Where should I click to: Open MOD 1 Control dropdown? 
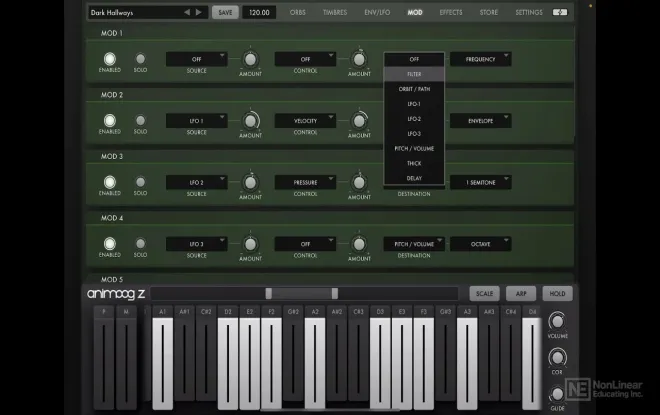pos(305,59)
